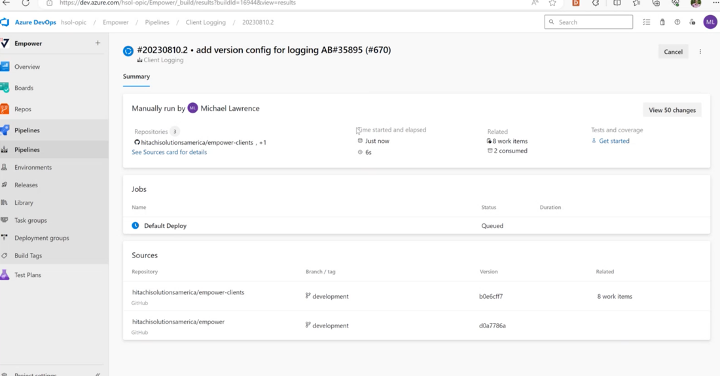Open the work items list icon in header

coord(646,22)
